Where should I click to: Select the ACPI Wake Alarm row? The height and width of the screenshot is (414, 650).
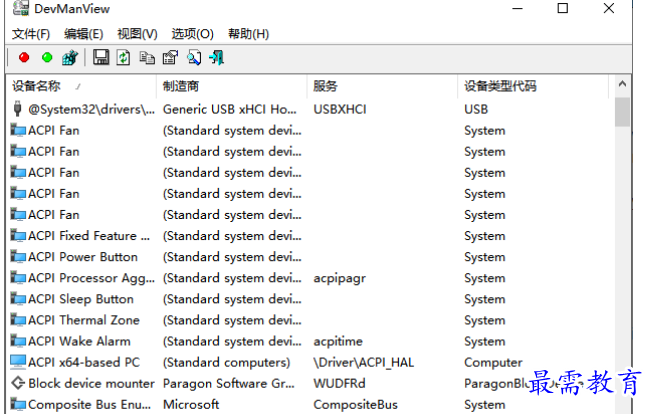(310, 341)
